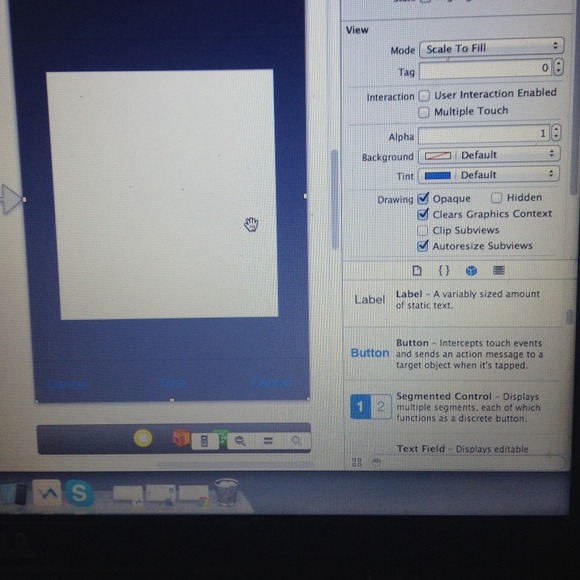Select the Object library cube icon
This screenshot has height=580, width=580.
click(471, 271)
